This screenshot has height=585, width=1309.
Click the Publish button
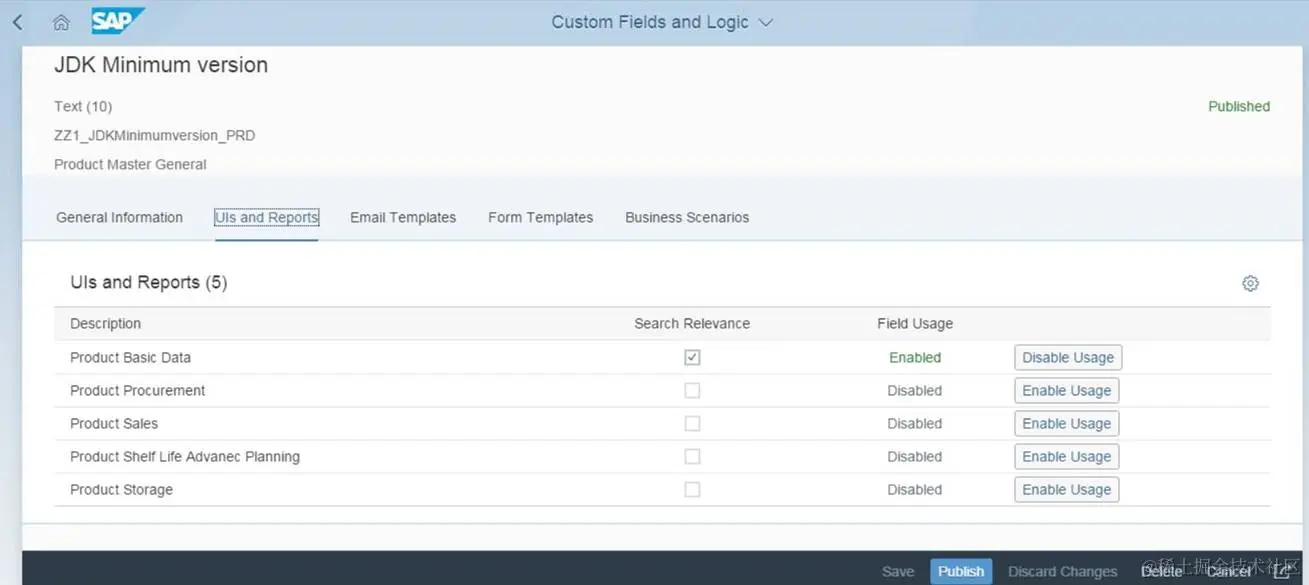tap(961, 571)
